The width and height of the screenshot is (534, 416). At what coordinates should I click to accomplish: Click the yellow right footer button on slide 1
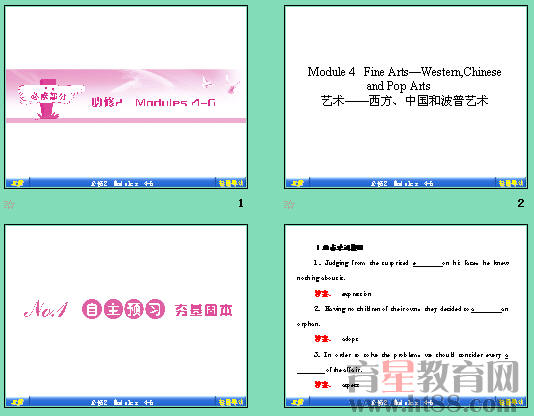coord(231,183)
